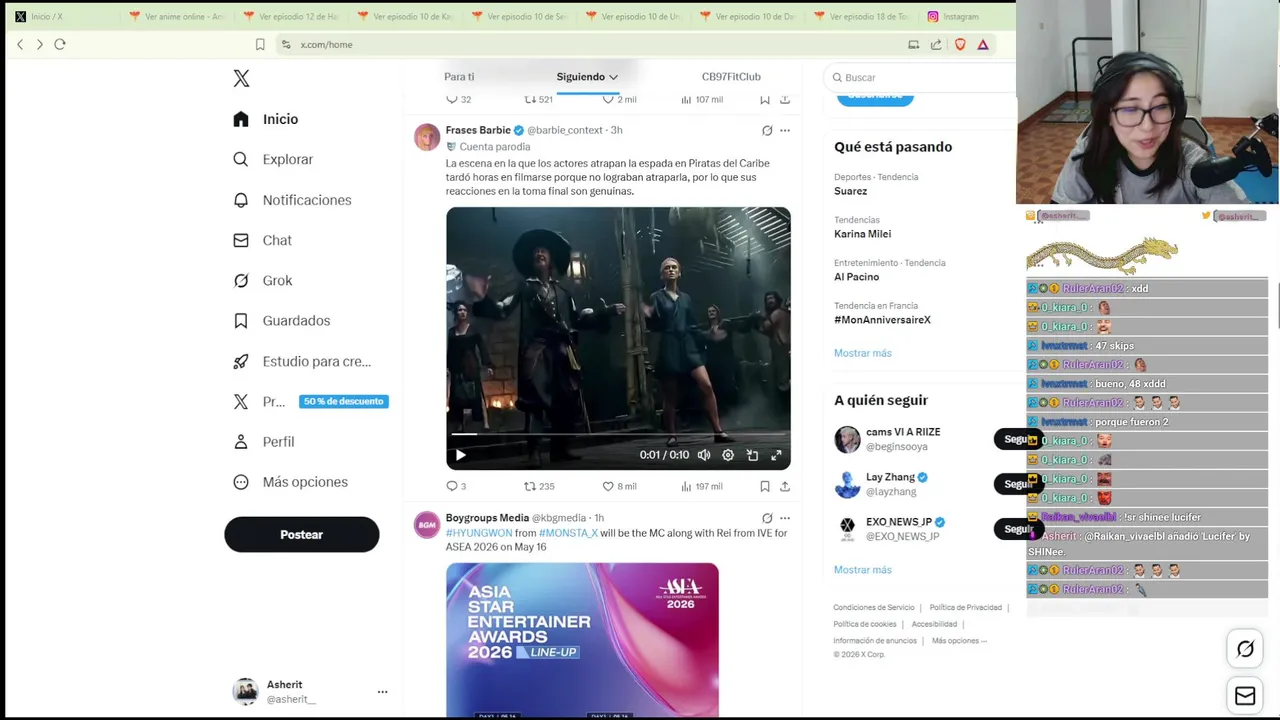Open Chat in sidebar
The height and width of the screenshot is (720, 1280).
262,240
